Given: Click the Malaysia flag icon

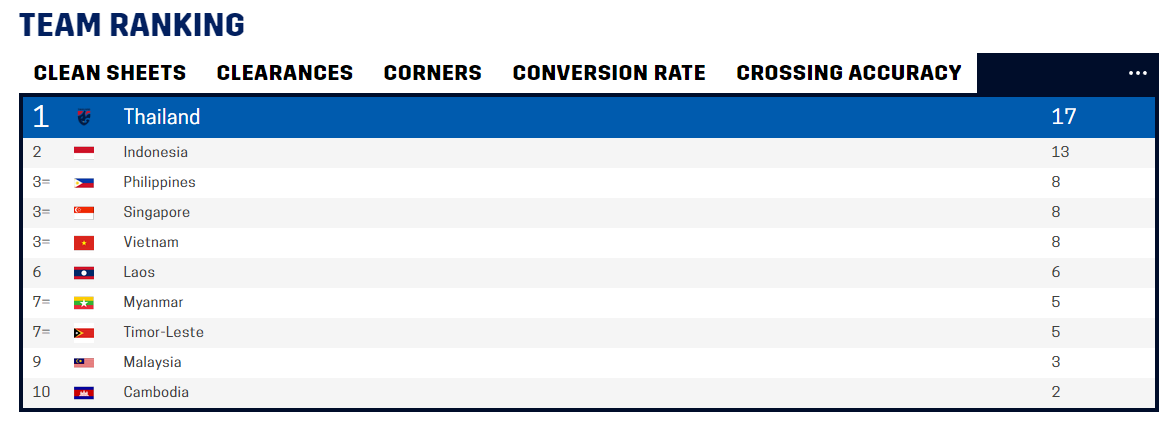Looking at the screenshot, I should tap(84, 363).
